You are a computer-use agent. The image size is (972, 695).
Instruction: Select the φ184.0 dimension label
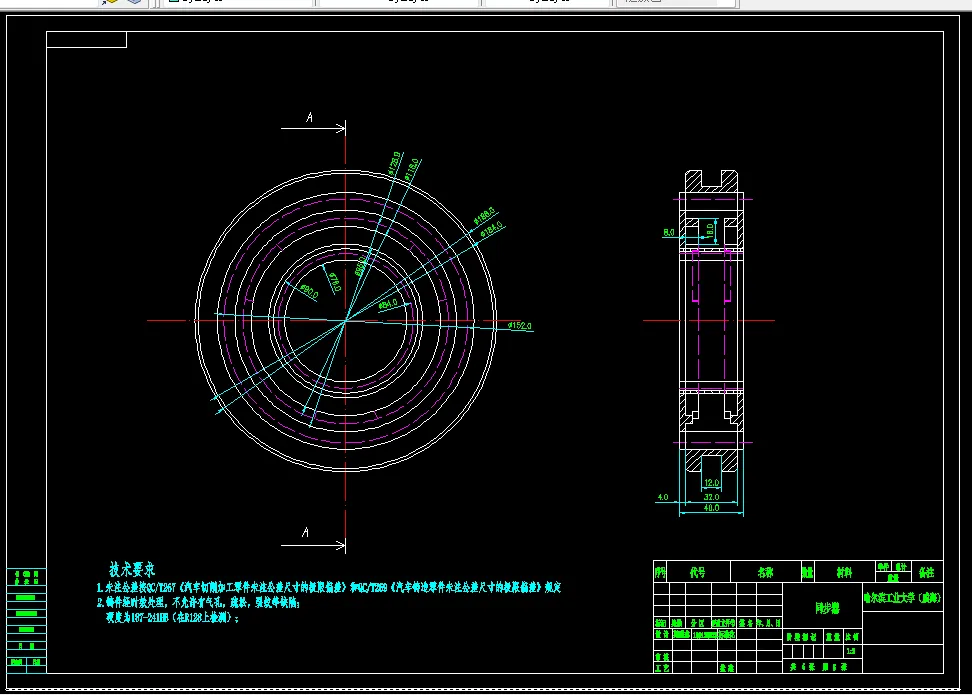coord(492,228)
